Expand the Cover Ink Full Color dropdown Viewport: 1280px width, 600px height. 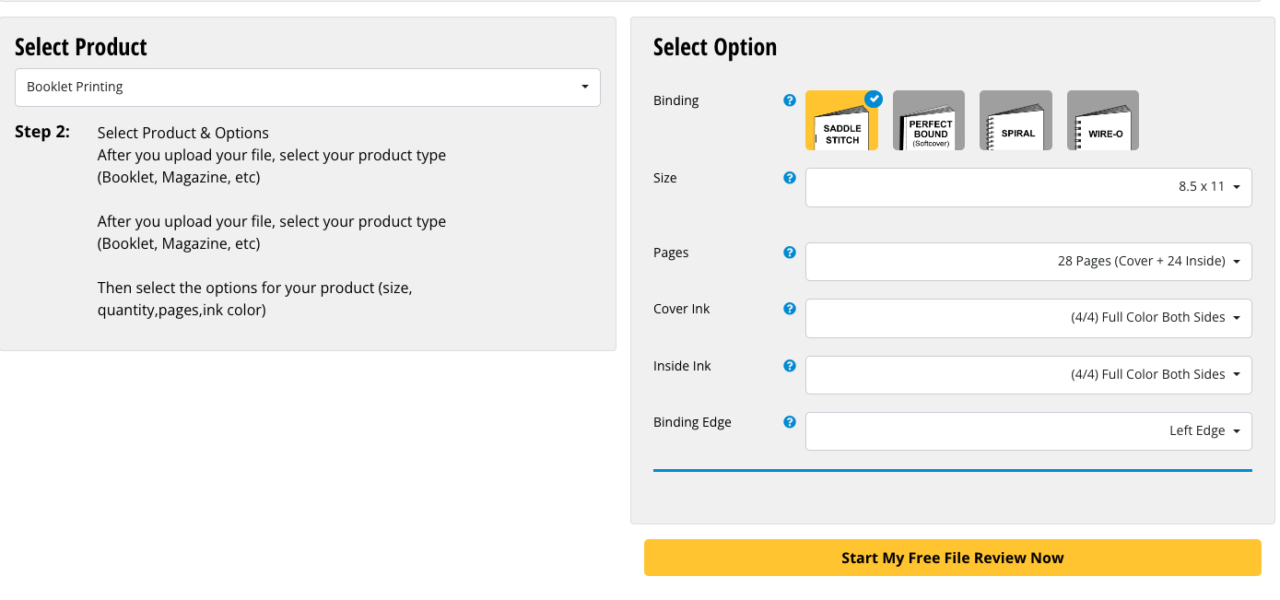tap(1028, 318)
